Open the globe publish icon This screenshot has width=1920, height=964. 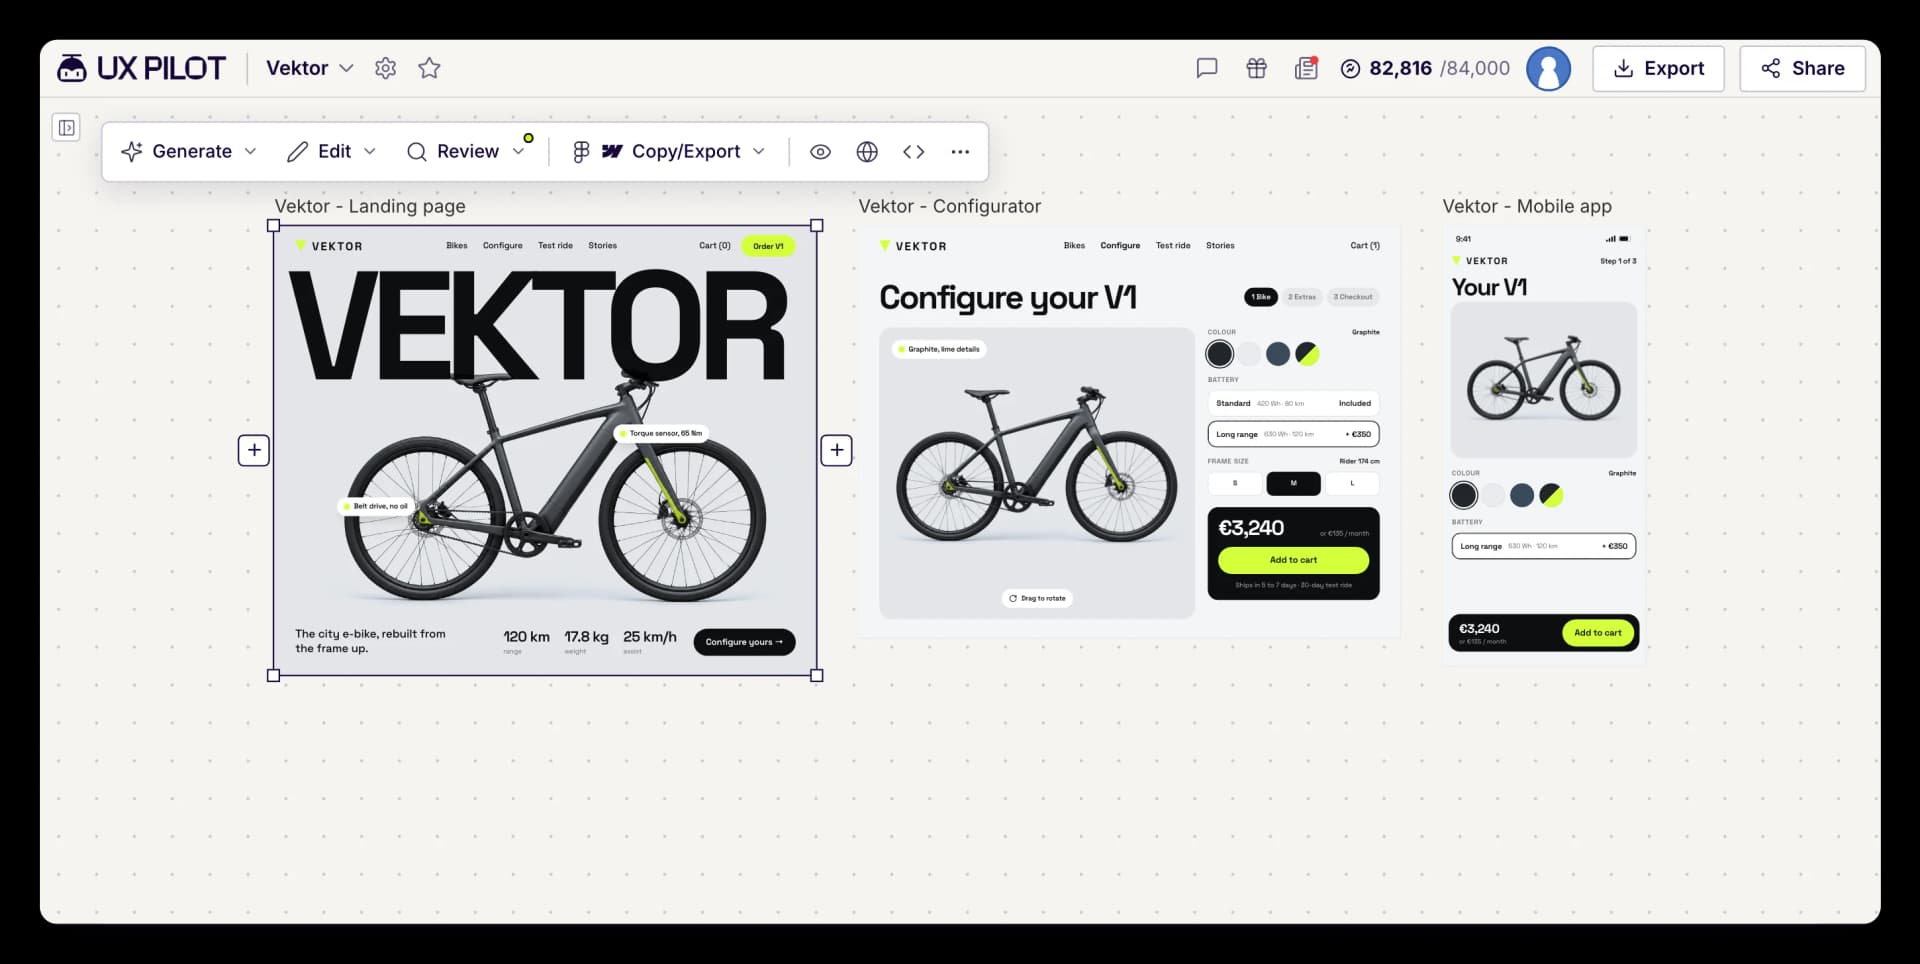[x=867, y=151]
